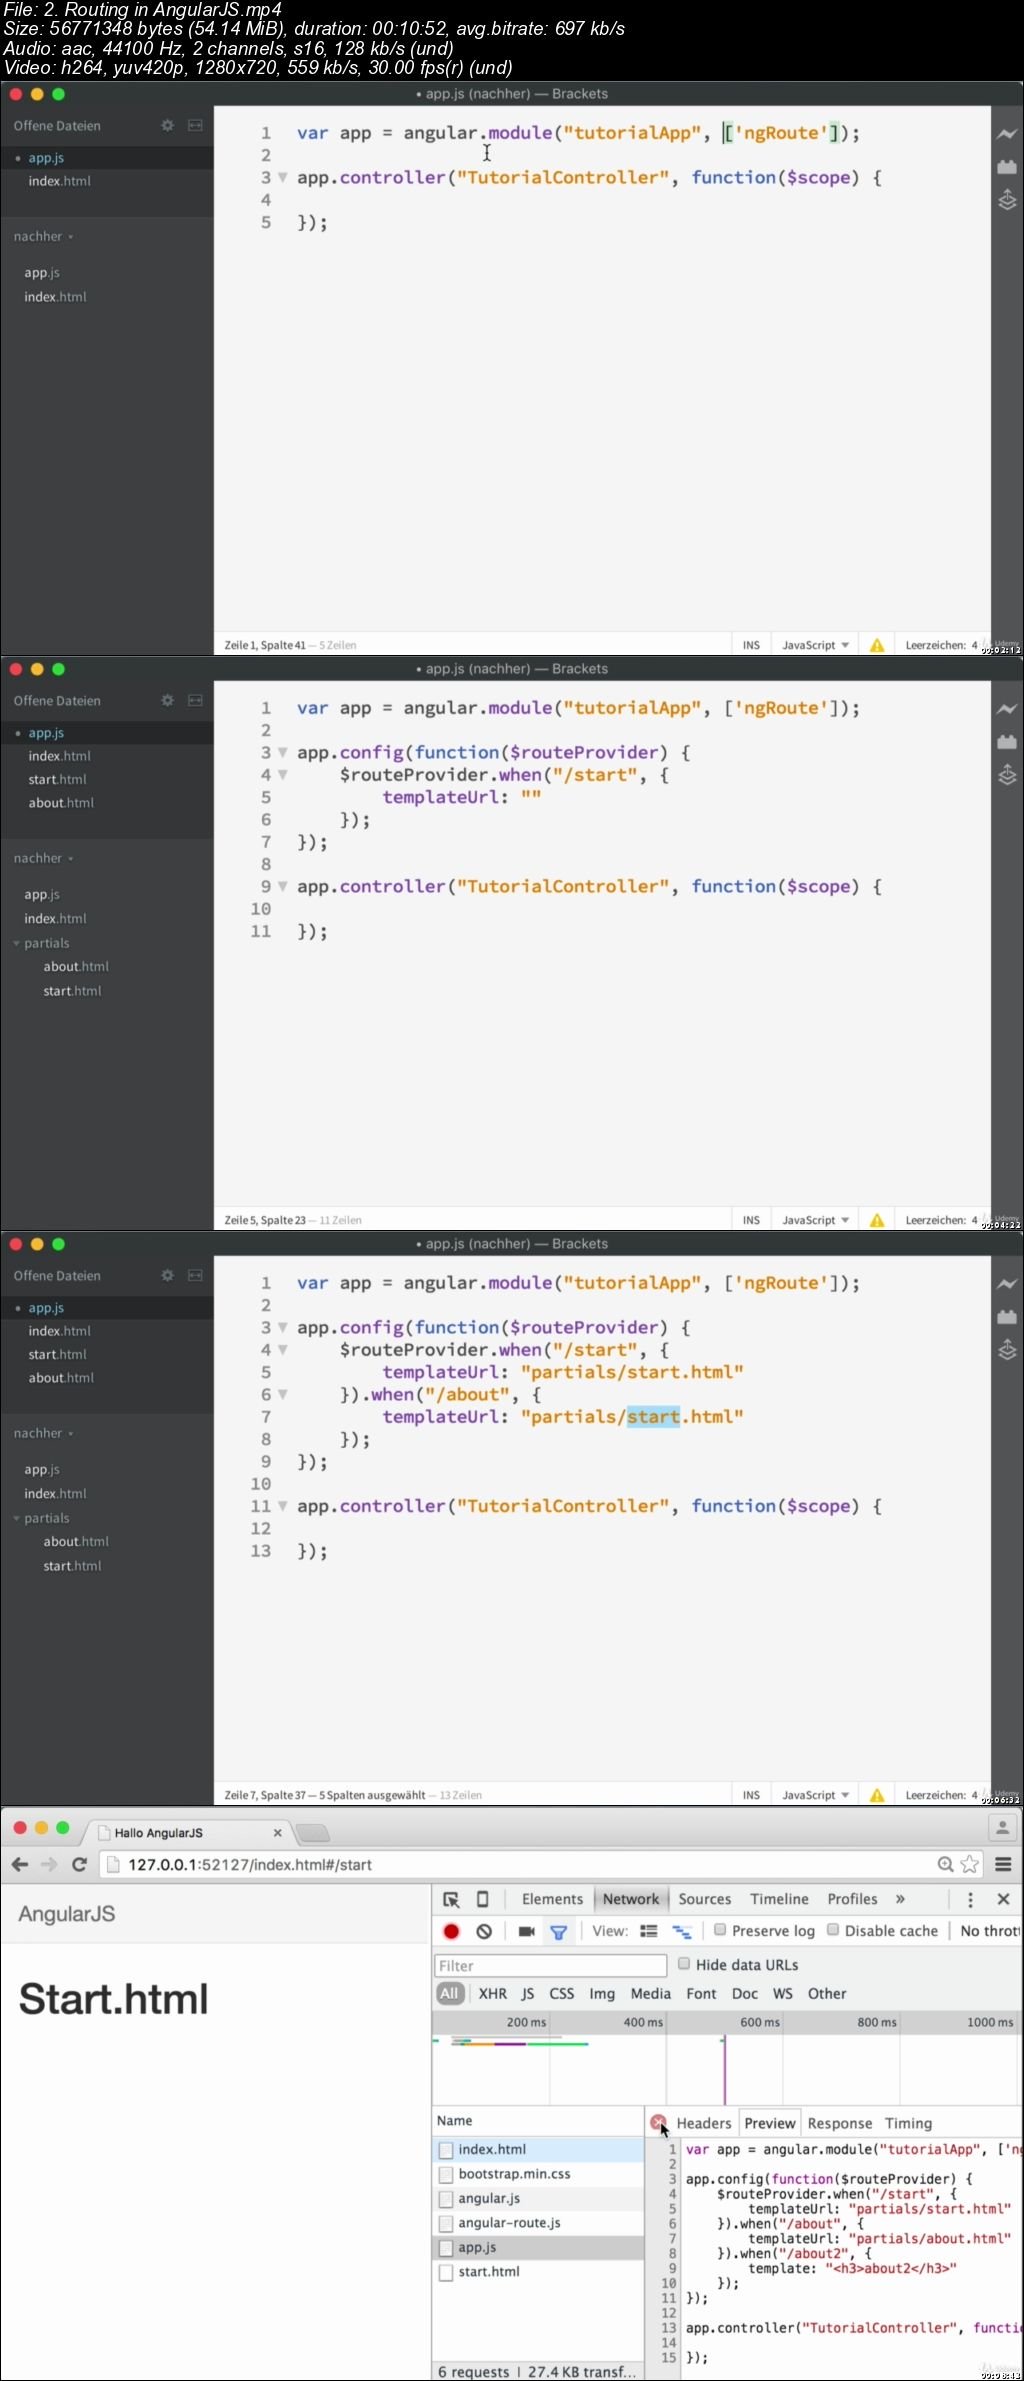Screen dimensions: 1024x2381
Task: Fold app.config block at line 3 in 11-line frame
Action: click(283, 753)
